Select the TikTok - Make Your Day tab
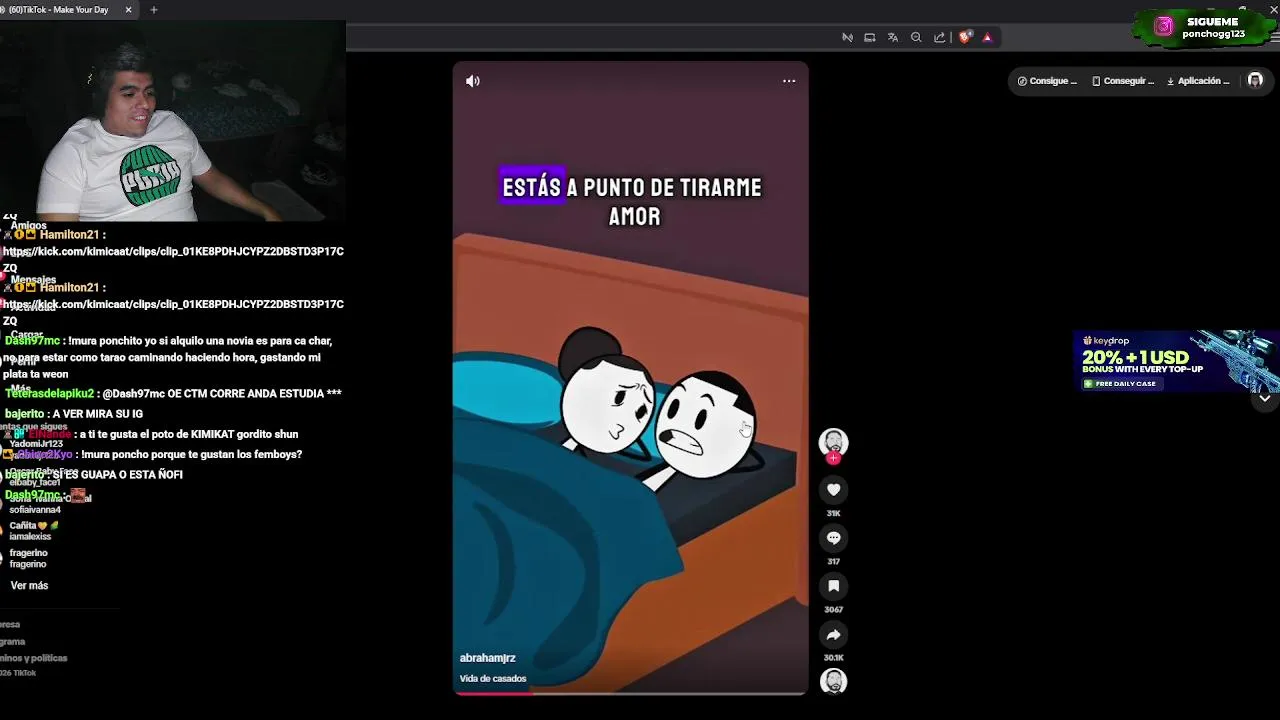This screenshot has height=720, width=1280. [x=60, y=10]
